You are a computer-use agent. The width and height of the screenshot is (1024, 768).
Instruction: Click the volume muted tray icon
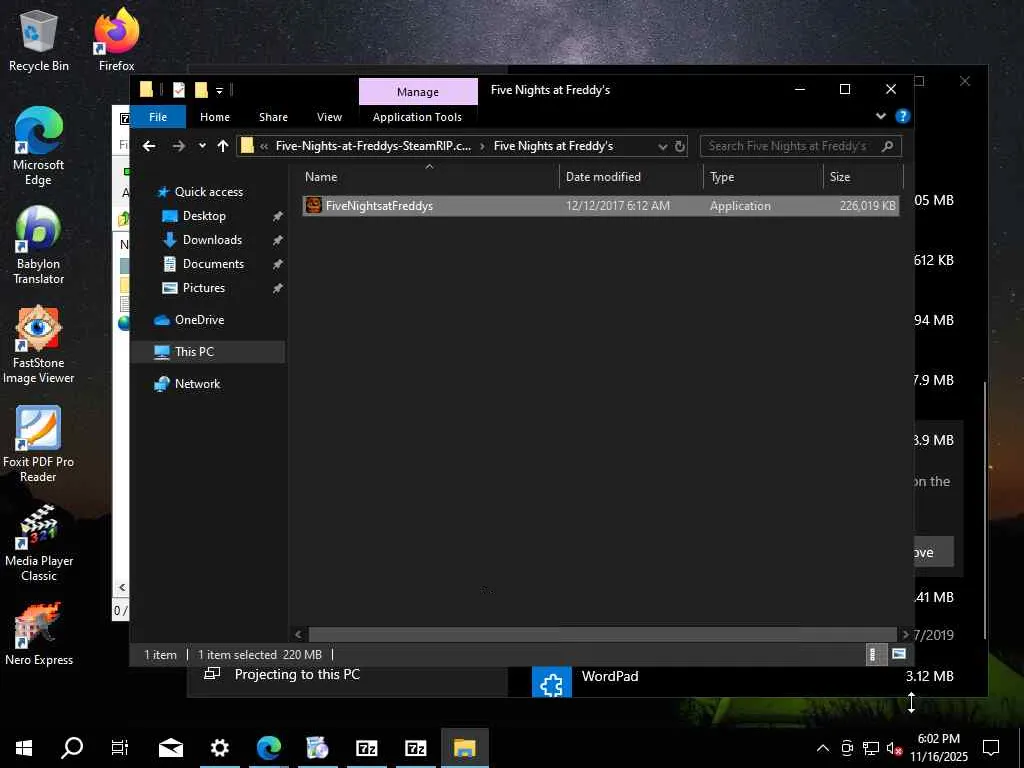coord(894,748)
